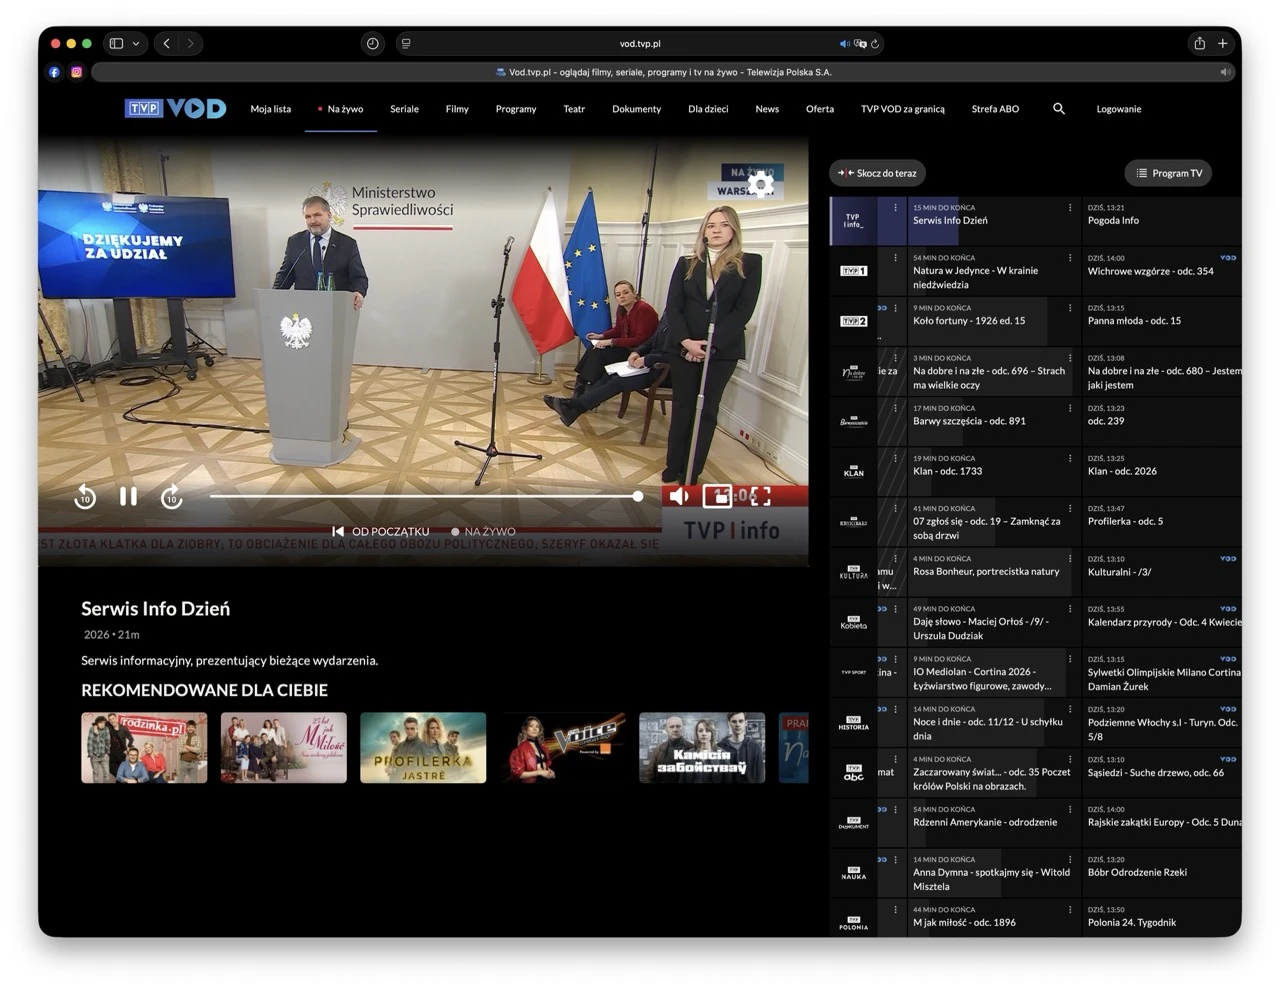This screenshot has height=987, width=1280.
Task: Expand Safari sidebar view dropdown
Action: pos(135,43)
